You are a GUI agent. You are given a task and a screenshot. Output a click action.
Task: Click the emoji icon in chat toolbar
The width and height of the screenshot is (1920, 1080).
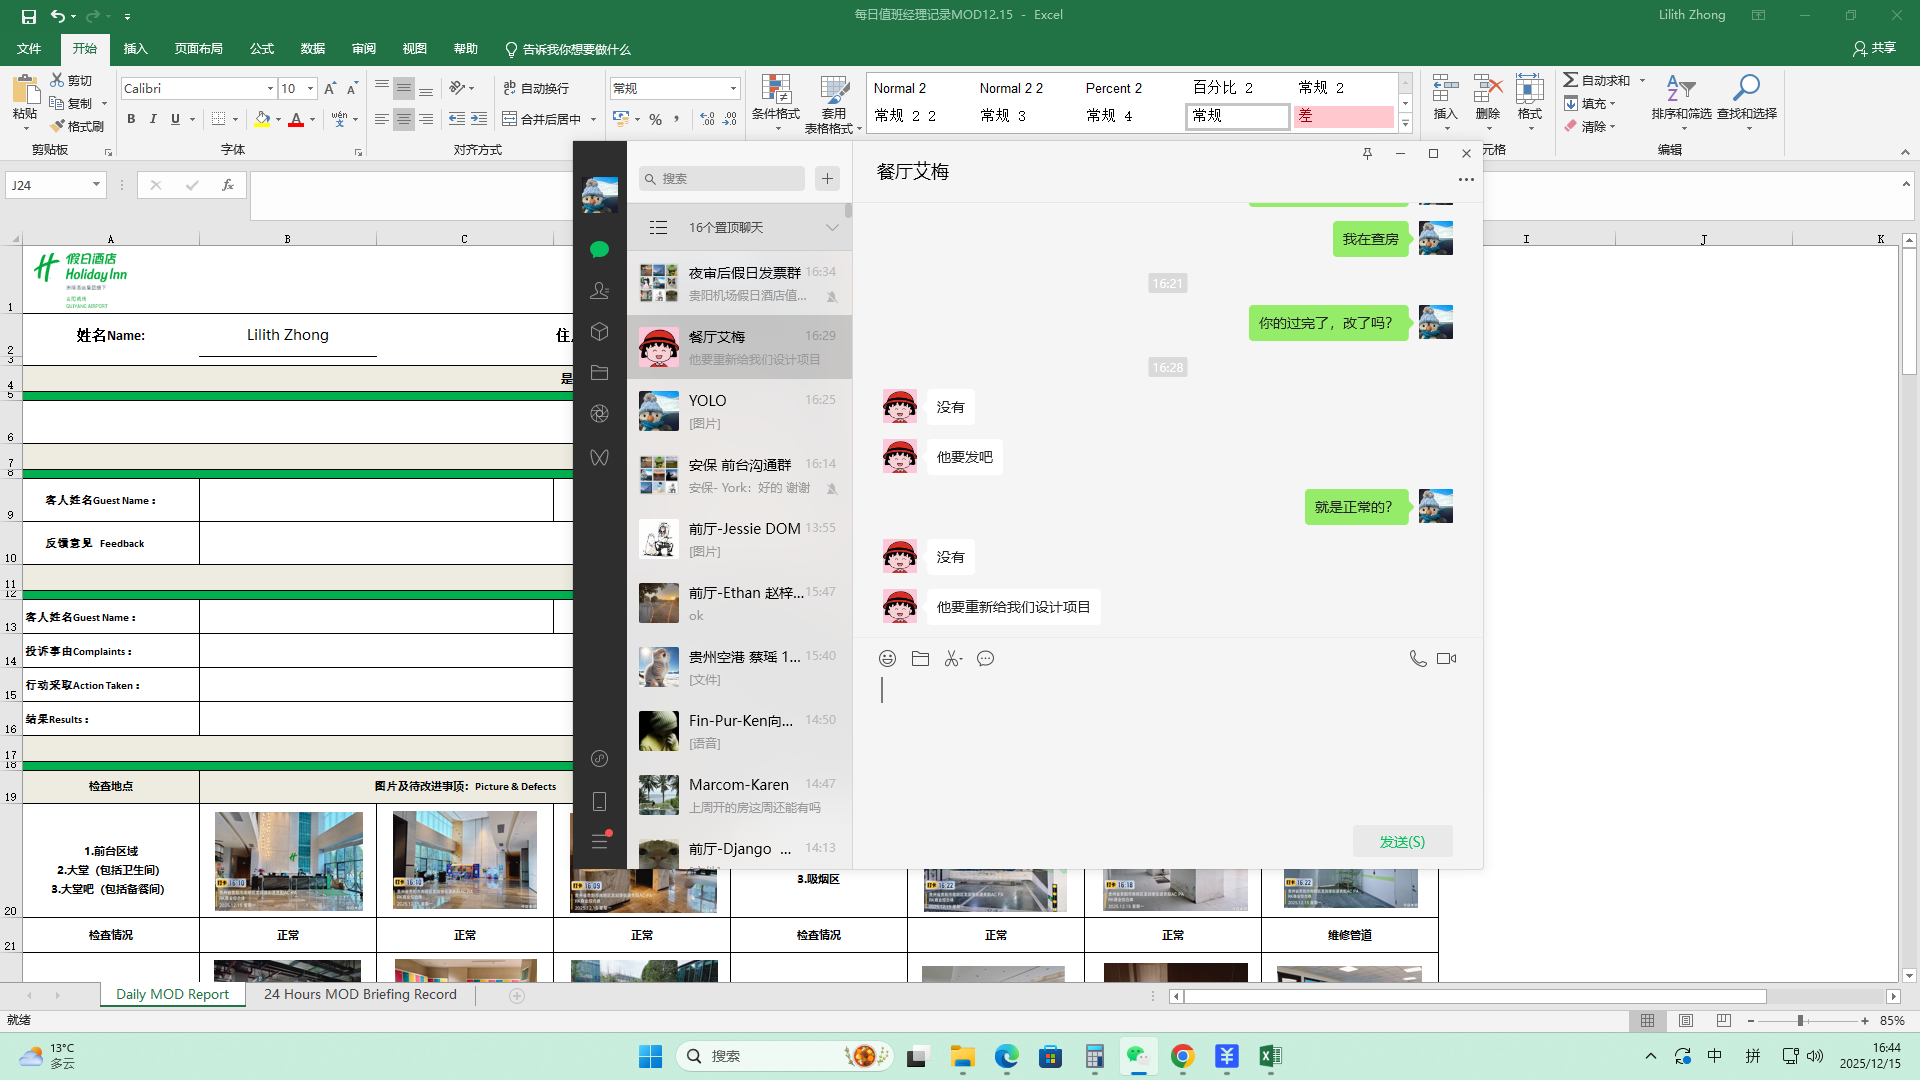(x=887, y=659)
